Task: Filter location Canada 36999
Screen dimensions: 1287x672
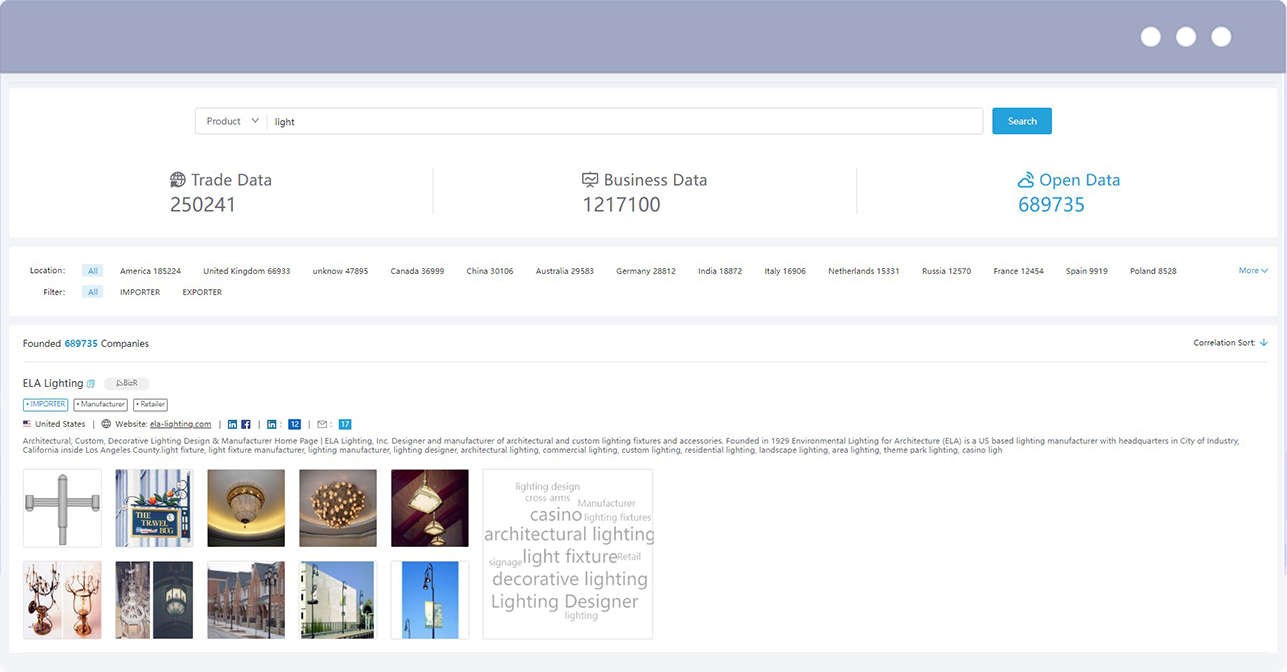Action: 417,271
